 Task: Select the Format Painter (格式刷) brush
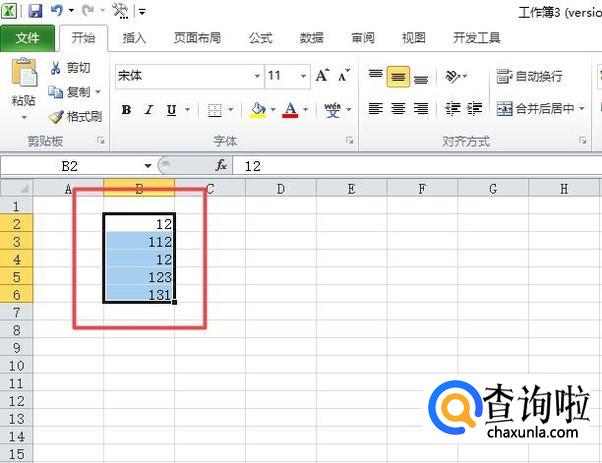click(56, 116)
